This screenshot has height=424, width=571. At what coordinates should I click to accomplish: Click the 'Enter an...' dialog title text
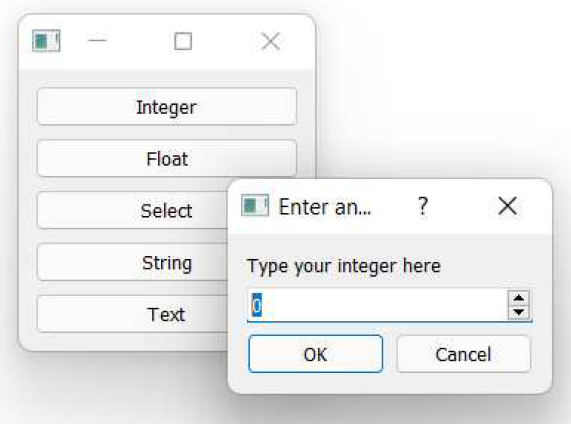tap(325, 207)
